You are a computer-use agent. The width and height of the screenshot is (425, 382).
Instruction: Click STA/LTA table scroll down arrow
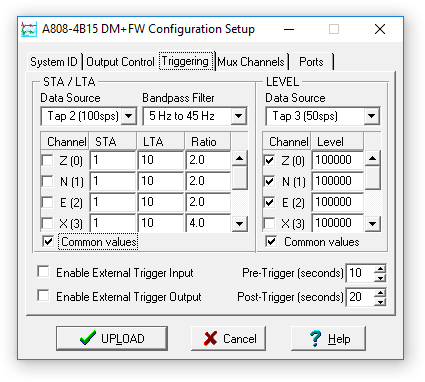pyautogui.click(x=239, y=224)
